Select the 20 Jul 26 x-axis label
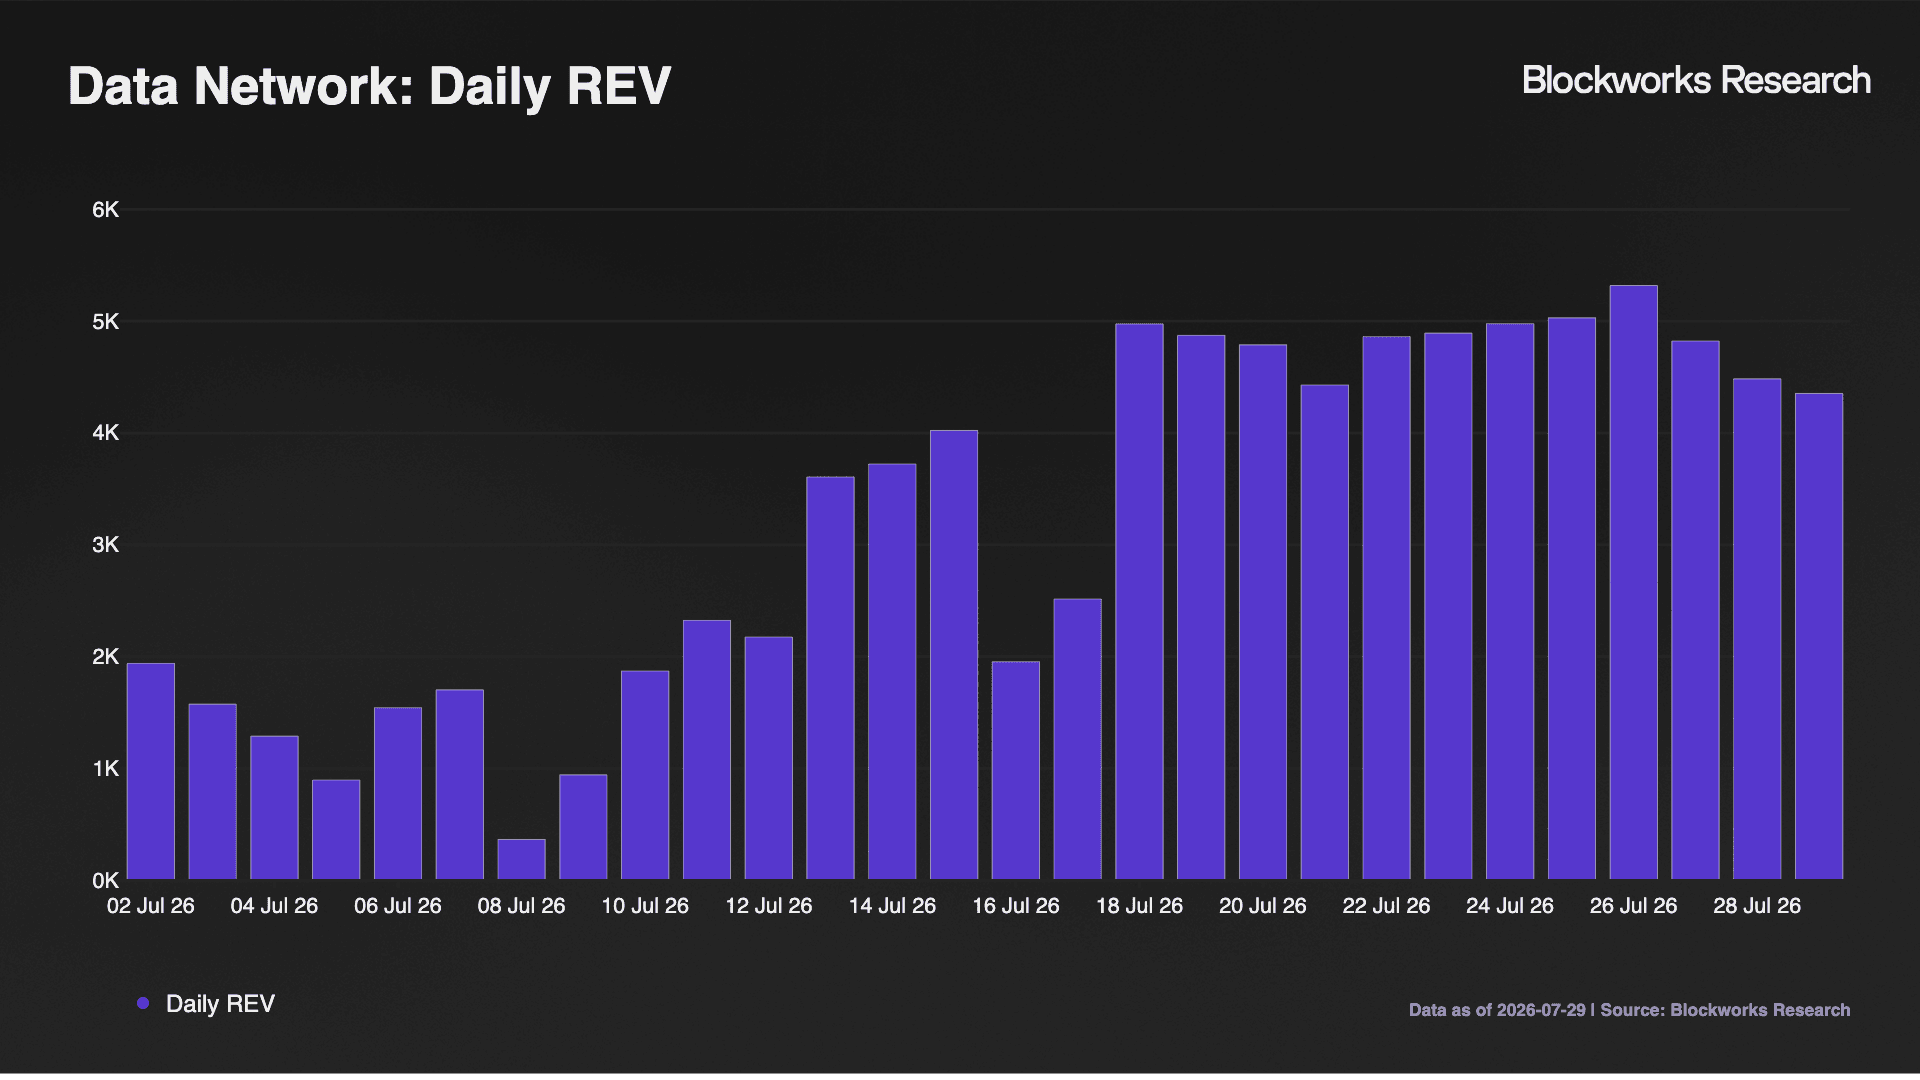The image size is (1920, 1080). click(x=1263, y=906)
